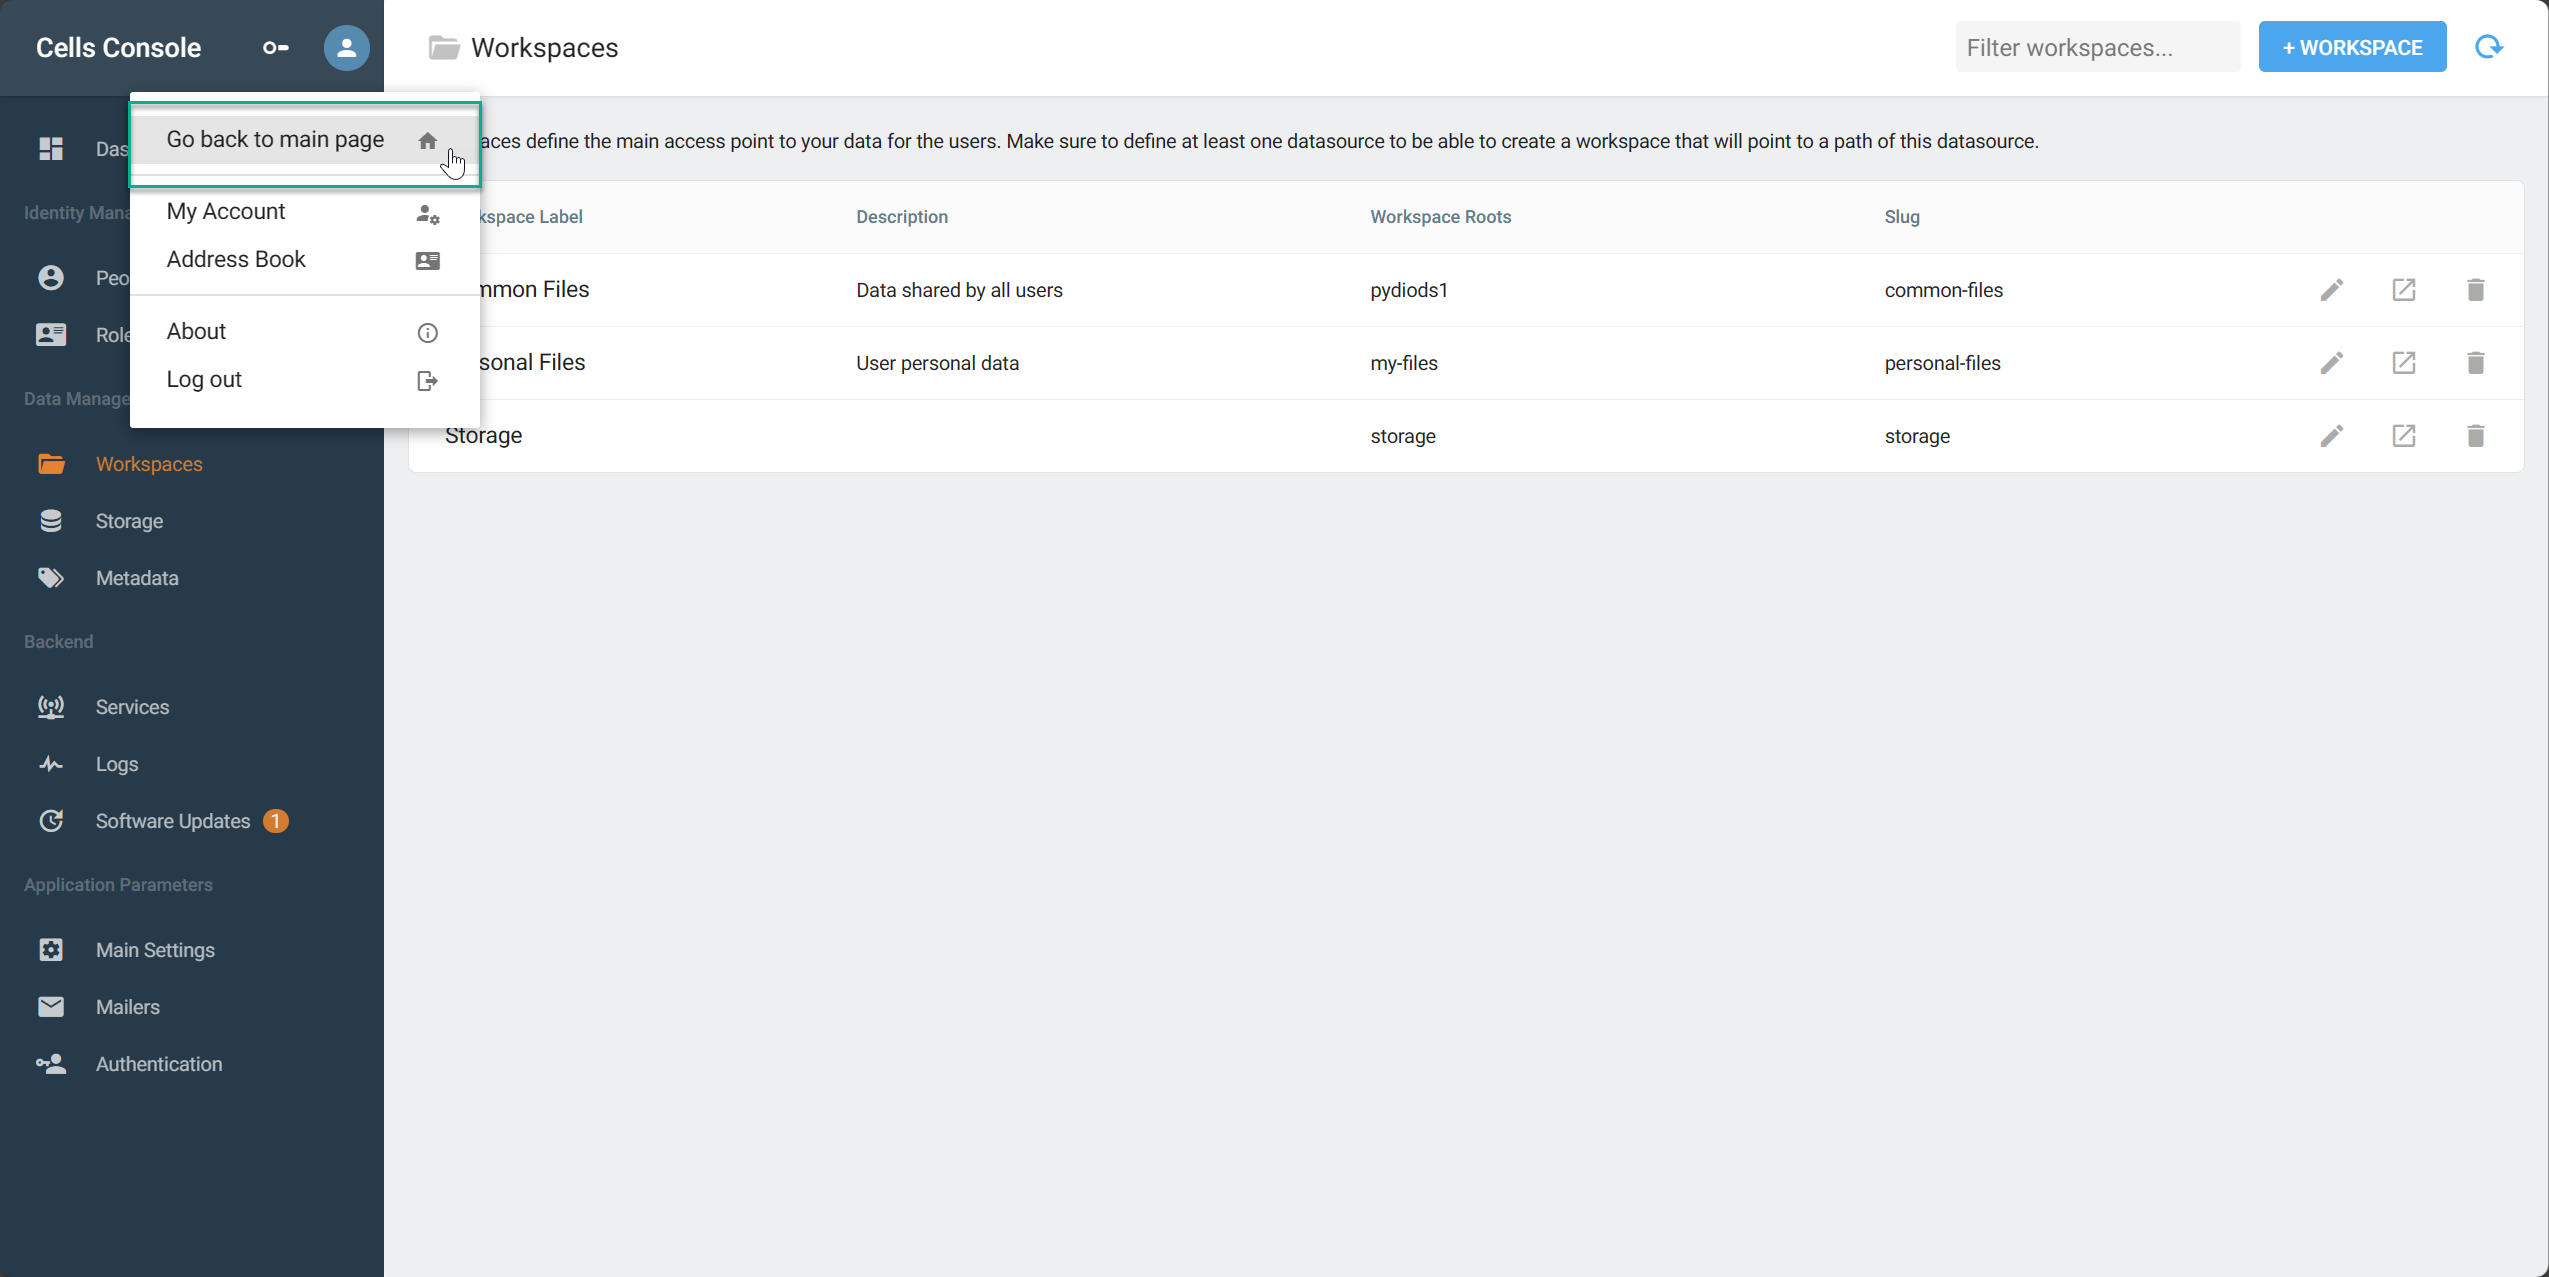
Task: Click the my-files root cell
Action: pos(1404,363)
